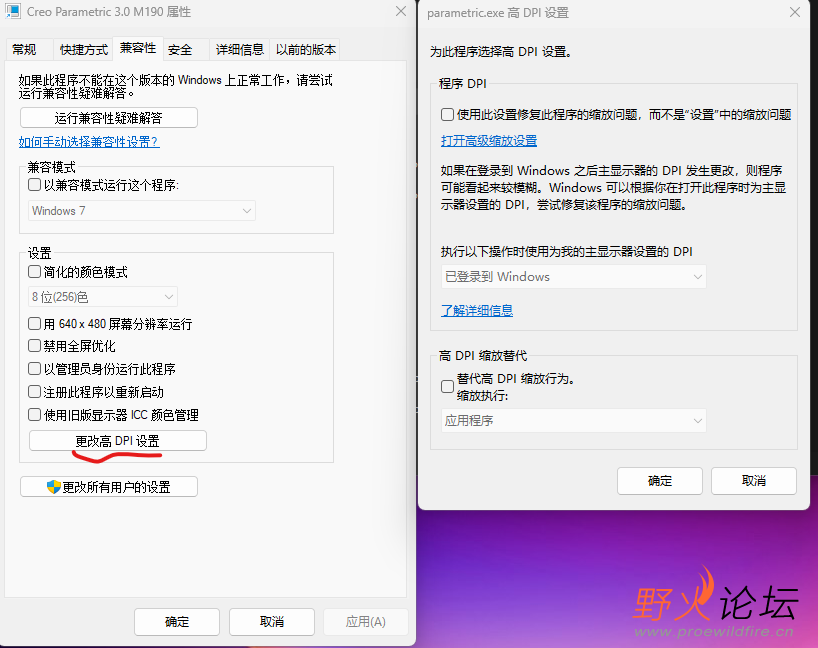
Task: Open the 以前的版本 tab
Action: pos(306,50)
